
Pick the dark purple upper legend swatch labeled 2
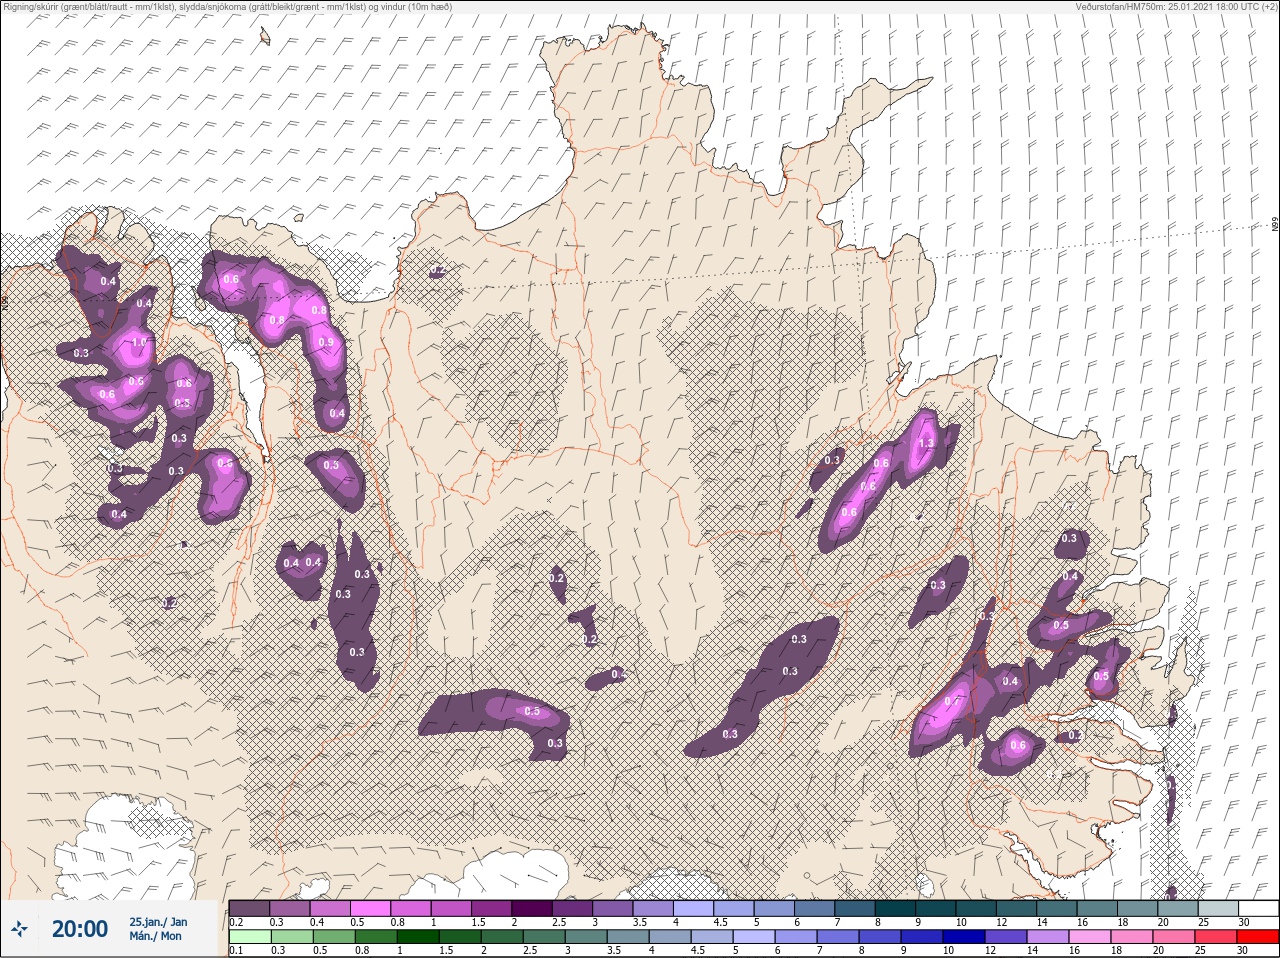coord(533,908)
